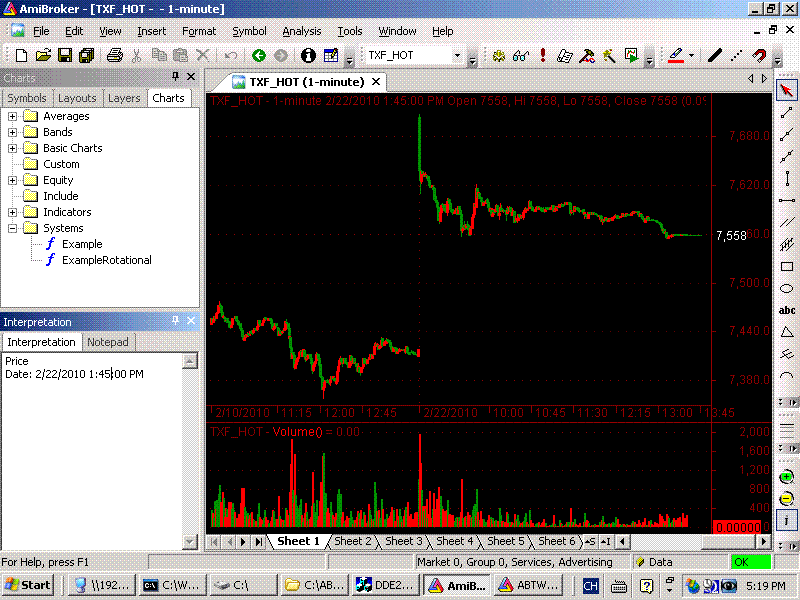Viewport: 800px width, 600px height.
Task: Select the solid thick line style
Action: (x=714, y=55)
